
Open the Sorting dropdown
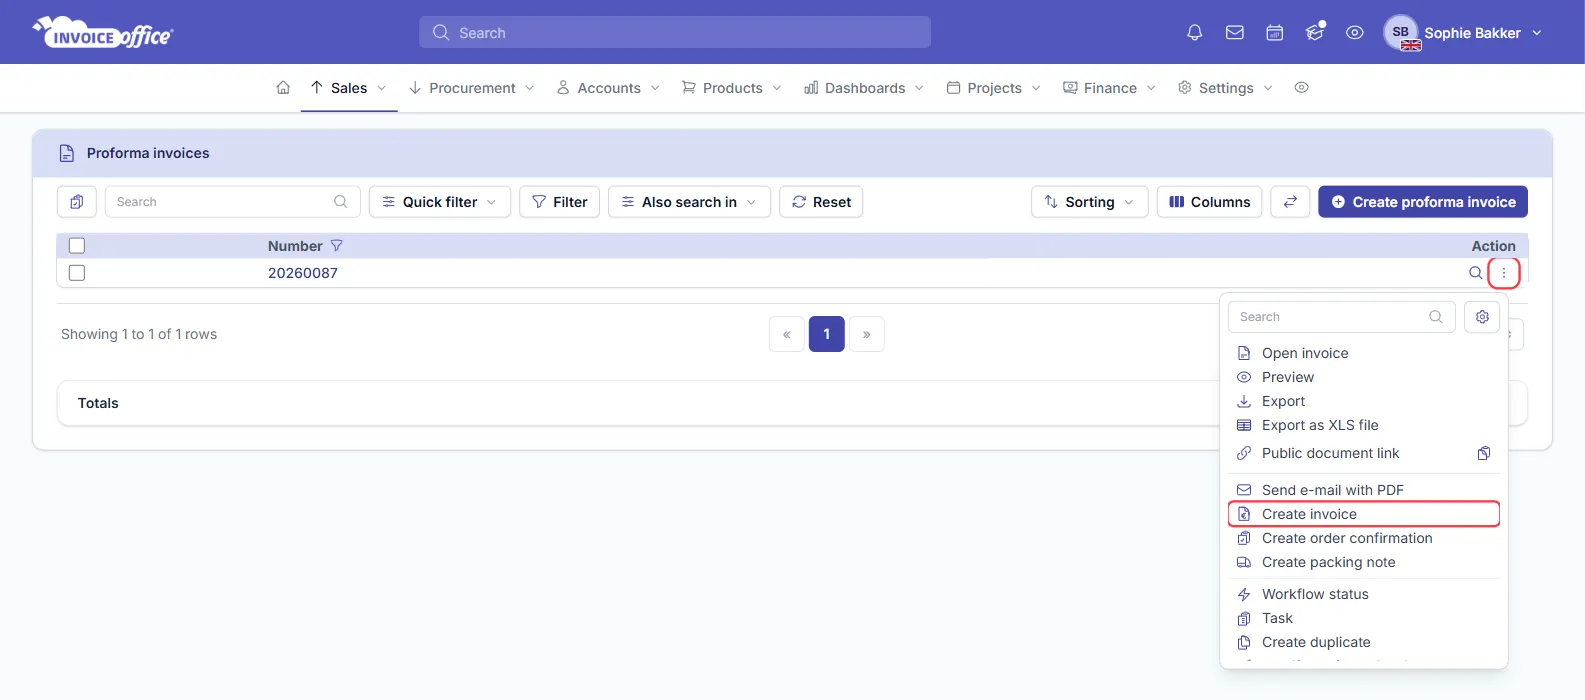(x=1089, y=202)
